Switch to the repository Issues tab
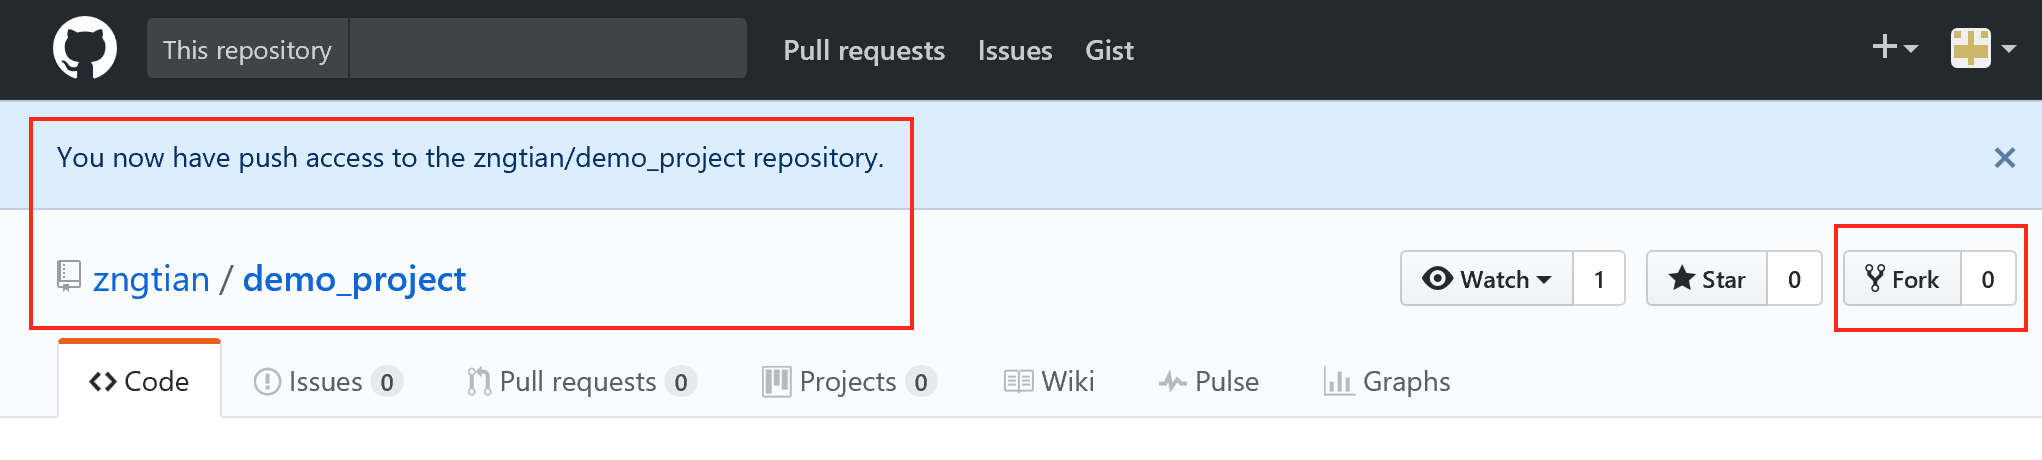 [x=328, y=381]
